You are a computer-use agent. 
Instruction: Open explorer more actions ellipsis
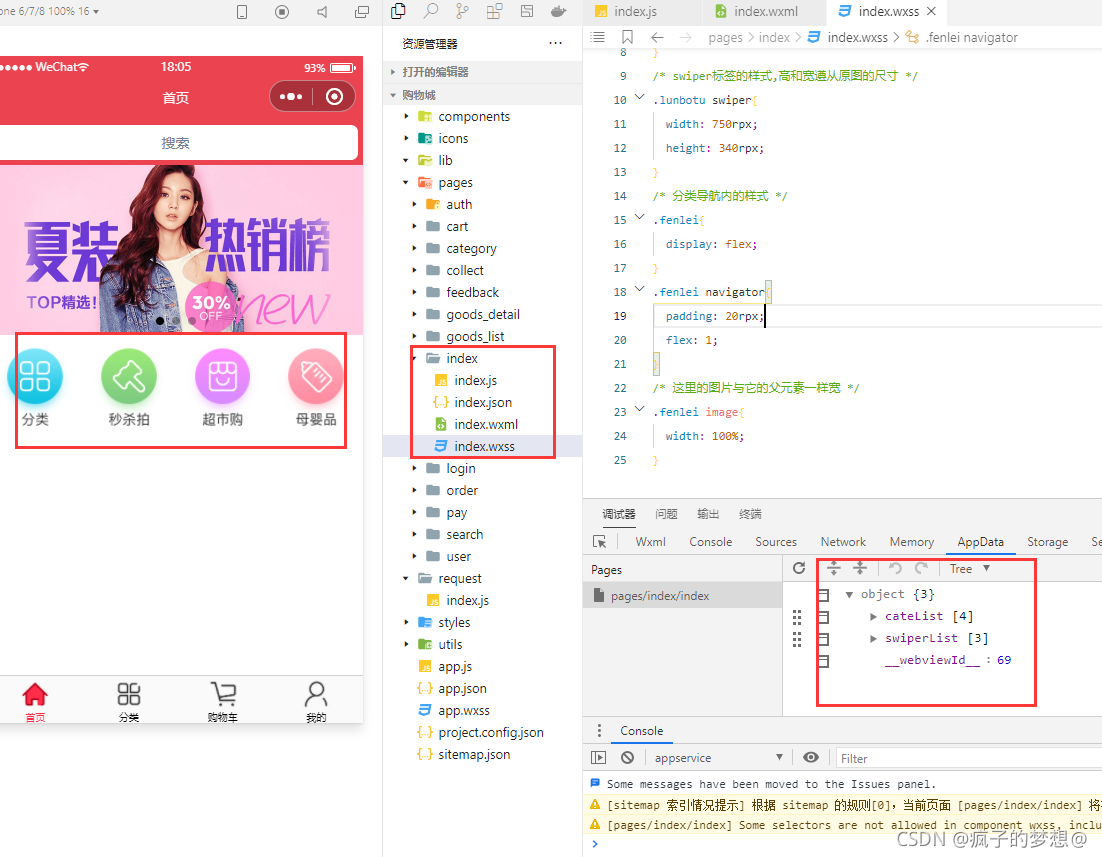(555, 44)
